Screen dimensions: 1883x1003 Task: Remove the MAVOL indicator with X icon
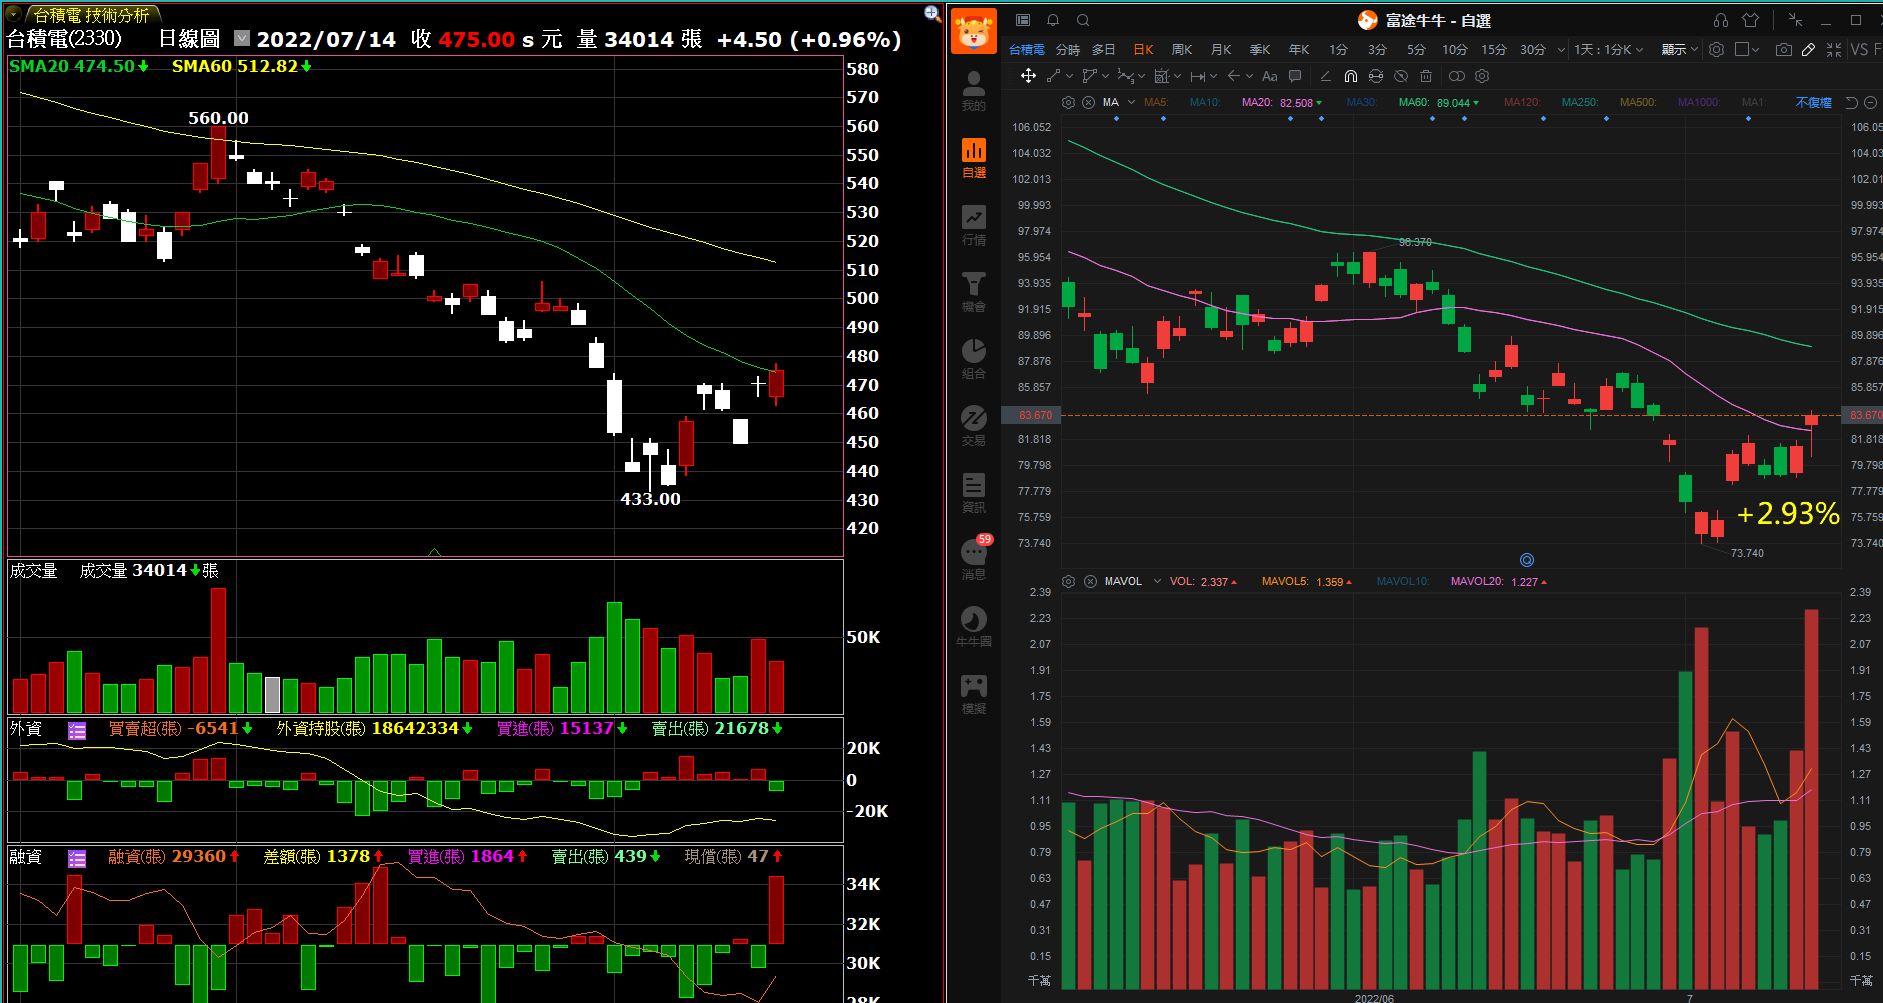pyautogui.click(x=1090, y=581)
